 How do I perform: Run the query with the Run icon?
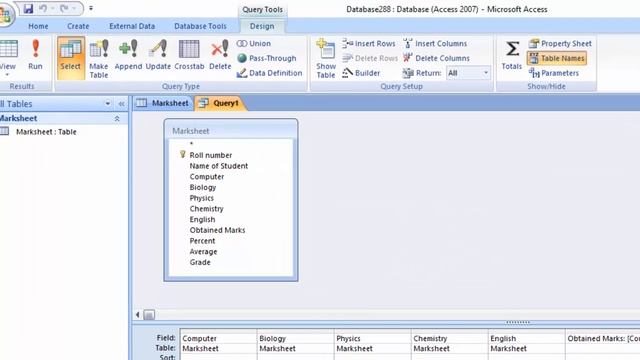point(36,55)
